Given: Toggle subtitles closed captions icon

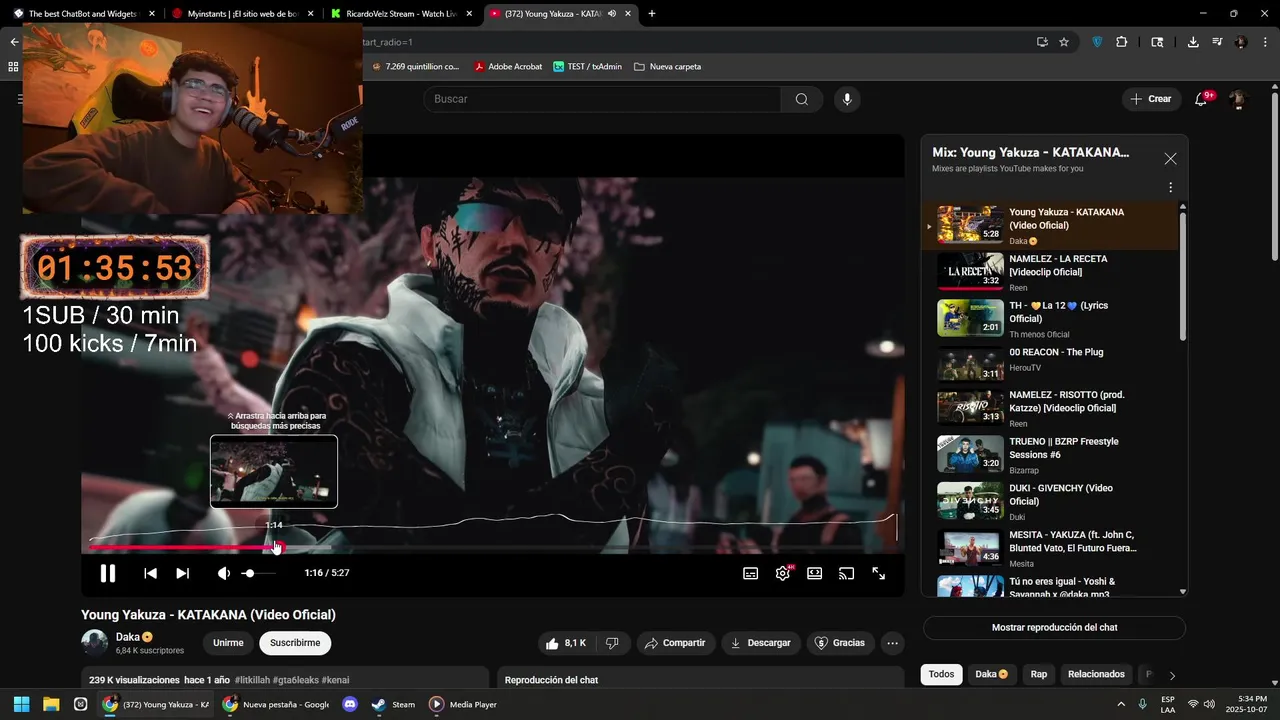Looking at the screenshot, I should click(750, 573).
